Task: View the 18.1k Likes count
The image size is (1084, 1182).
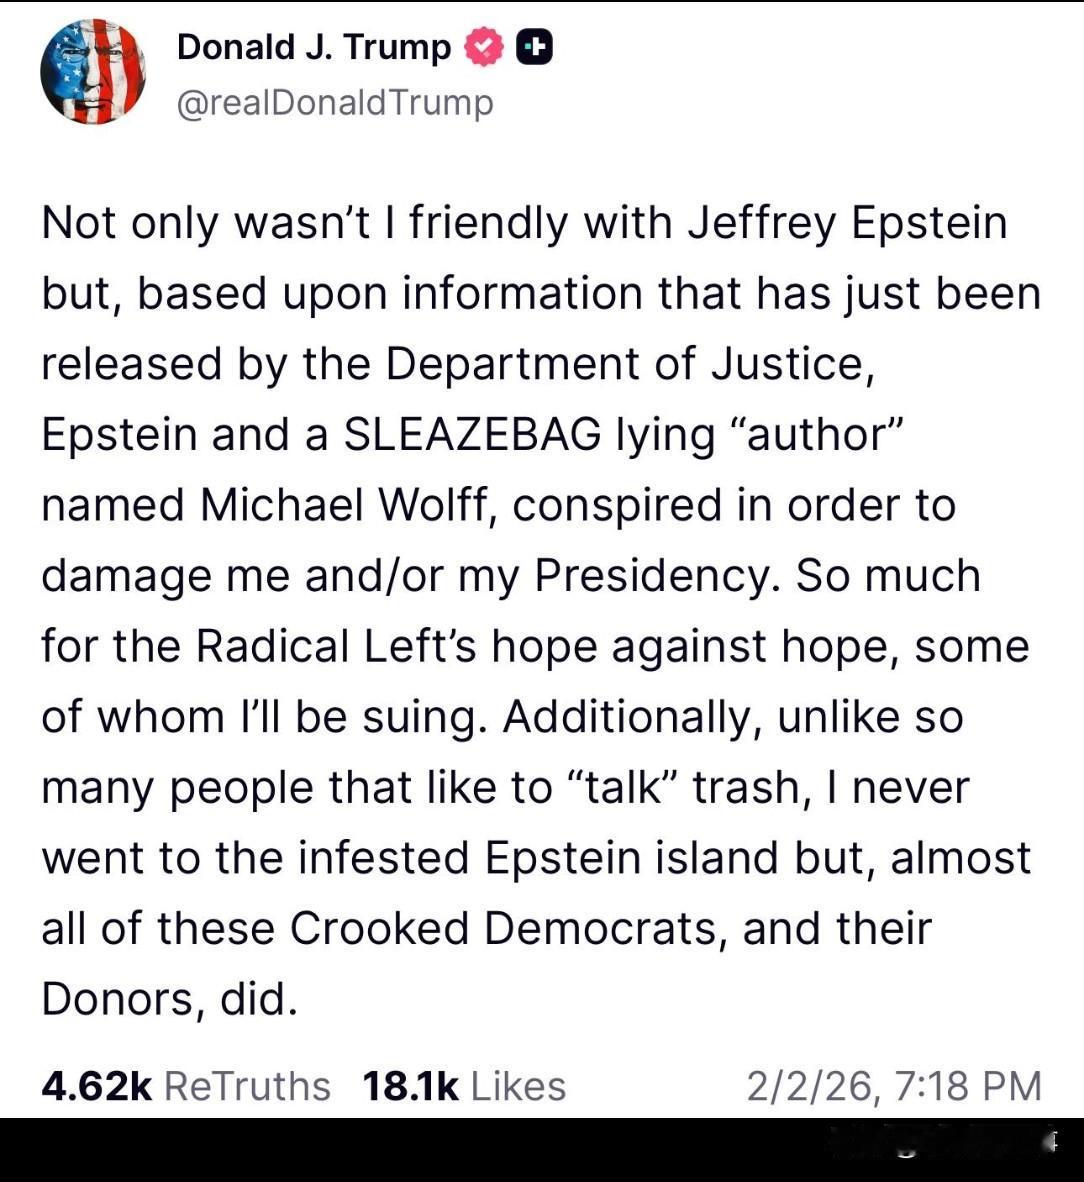Action: (410, 1086)
